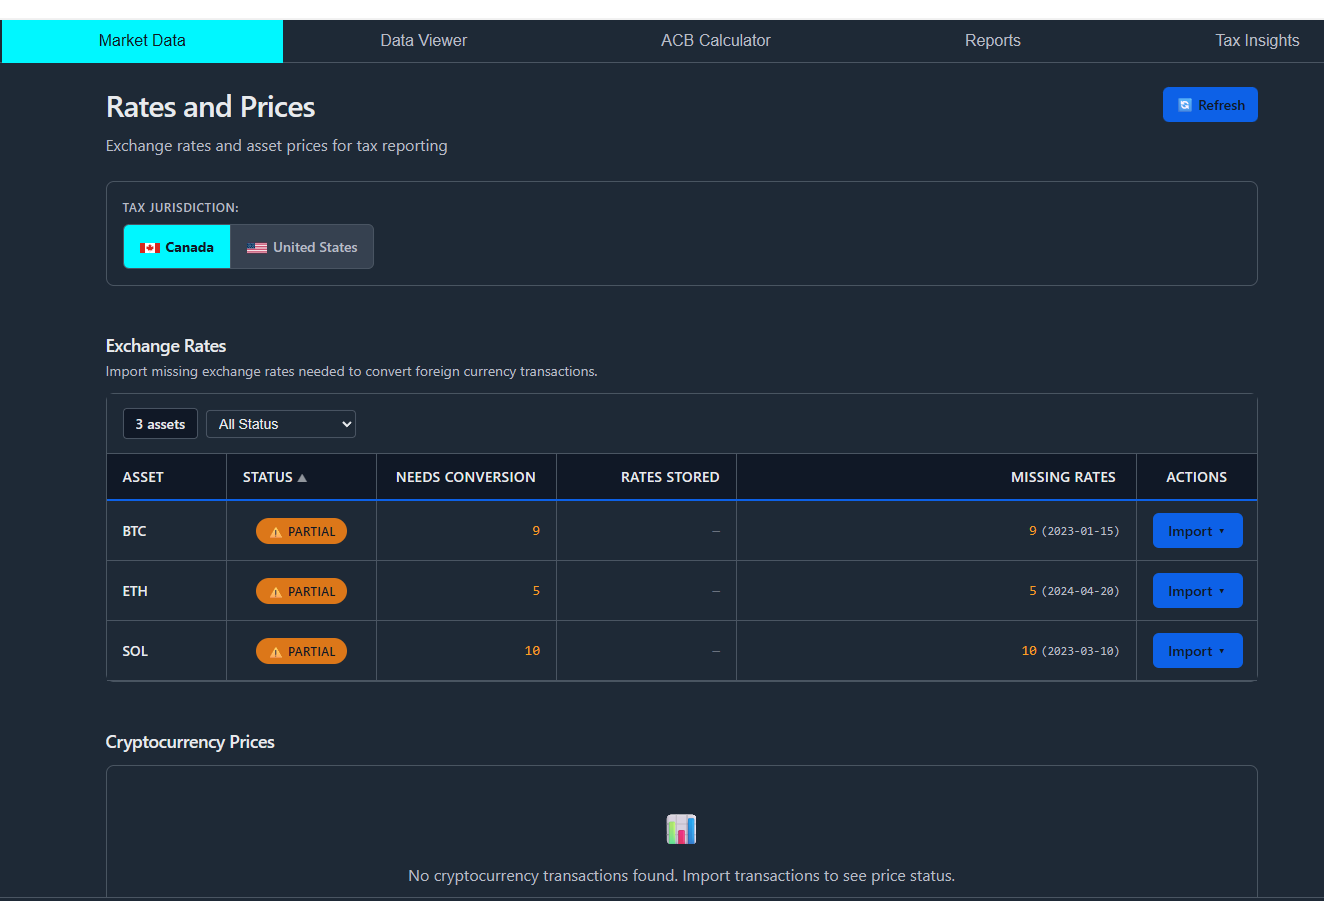This screenshot has width=1324, height=901.
Task: Switch to the ACB Calculator tab
Action: coord(715,40)
